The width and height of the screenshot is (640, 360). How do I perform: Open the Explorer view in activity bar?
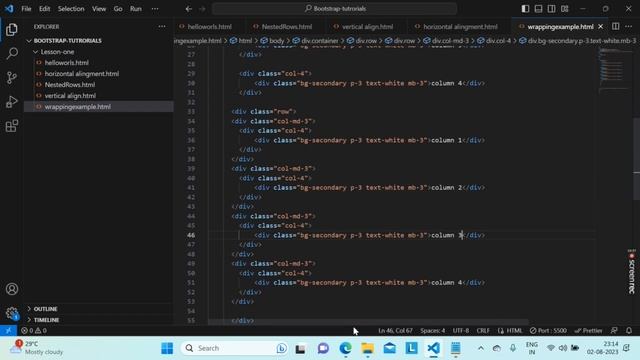coord(12,29)
